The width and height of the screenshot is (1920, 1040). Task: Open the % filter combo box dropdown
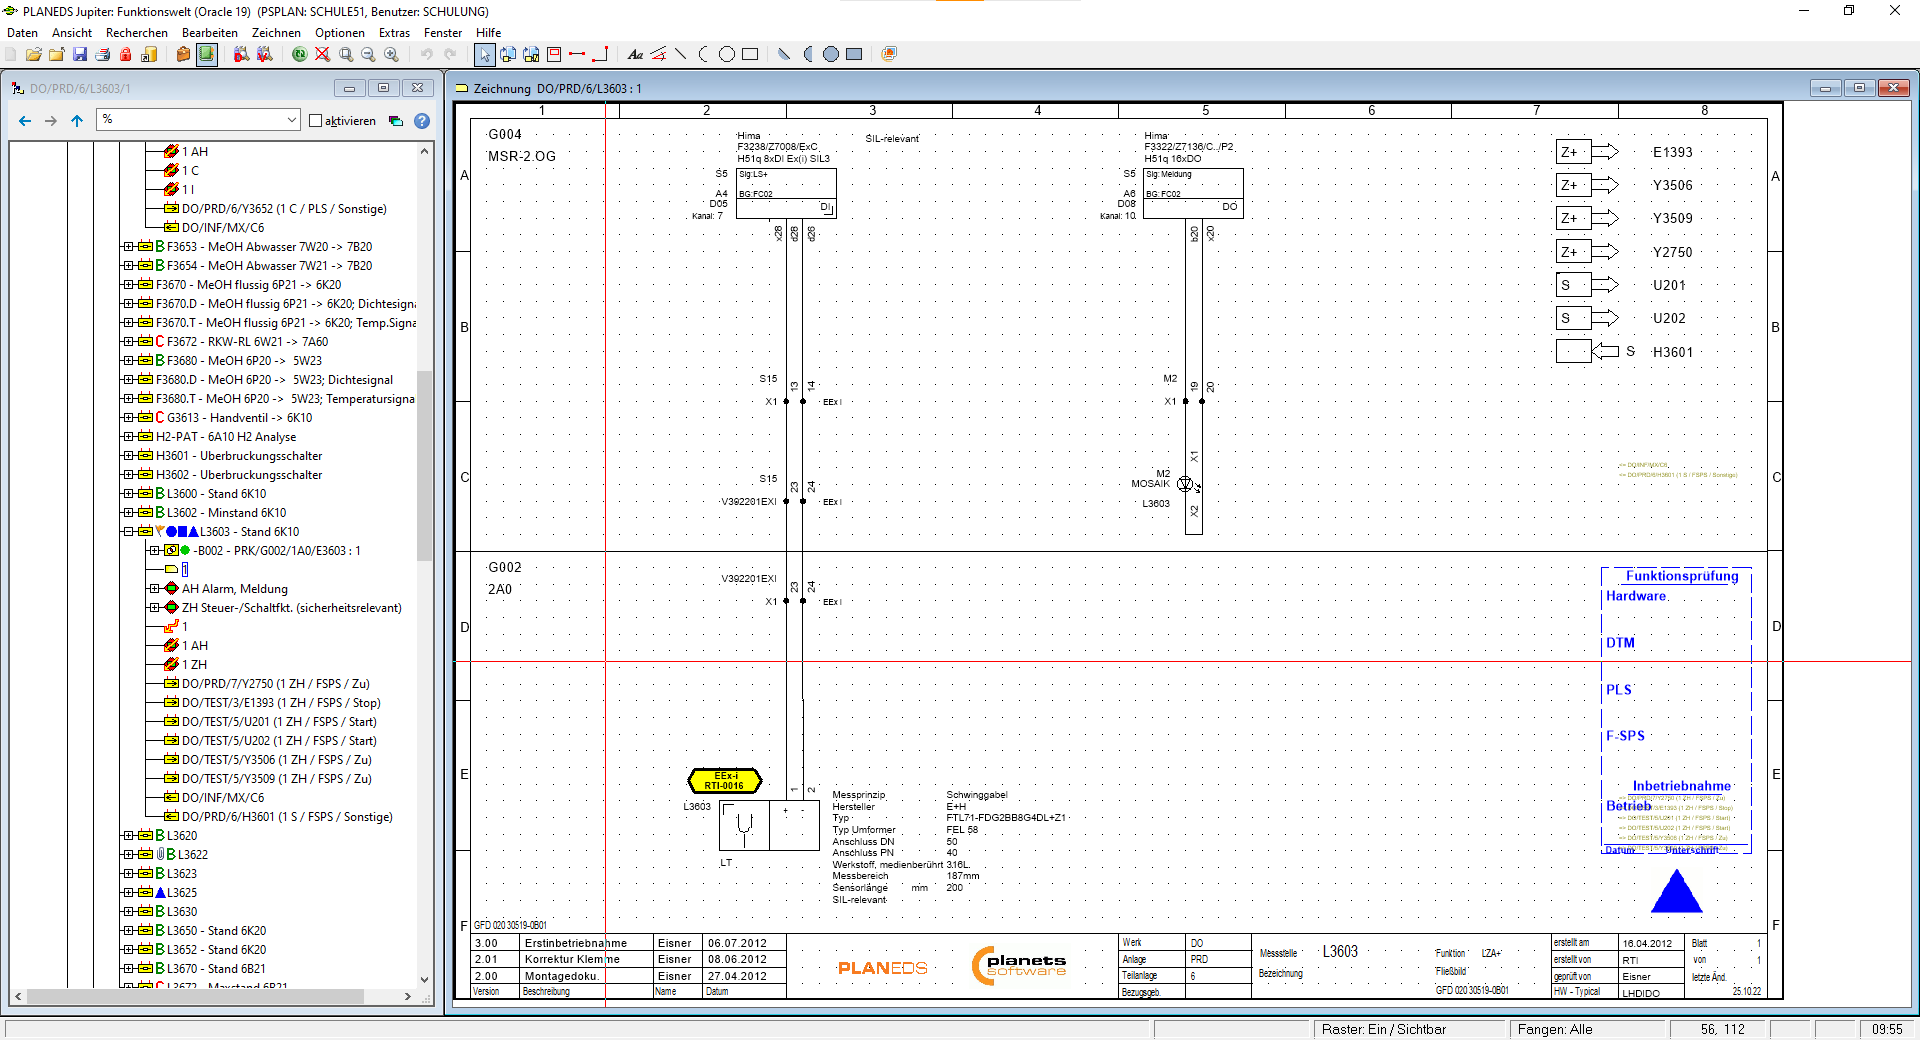point(291,120)
